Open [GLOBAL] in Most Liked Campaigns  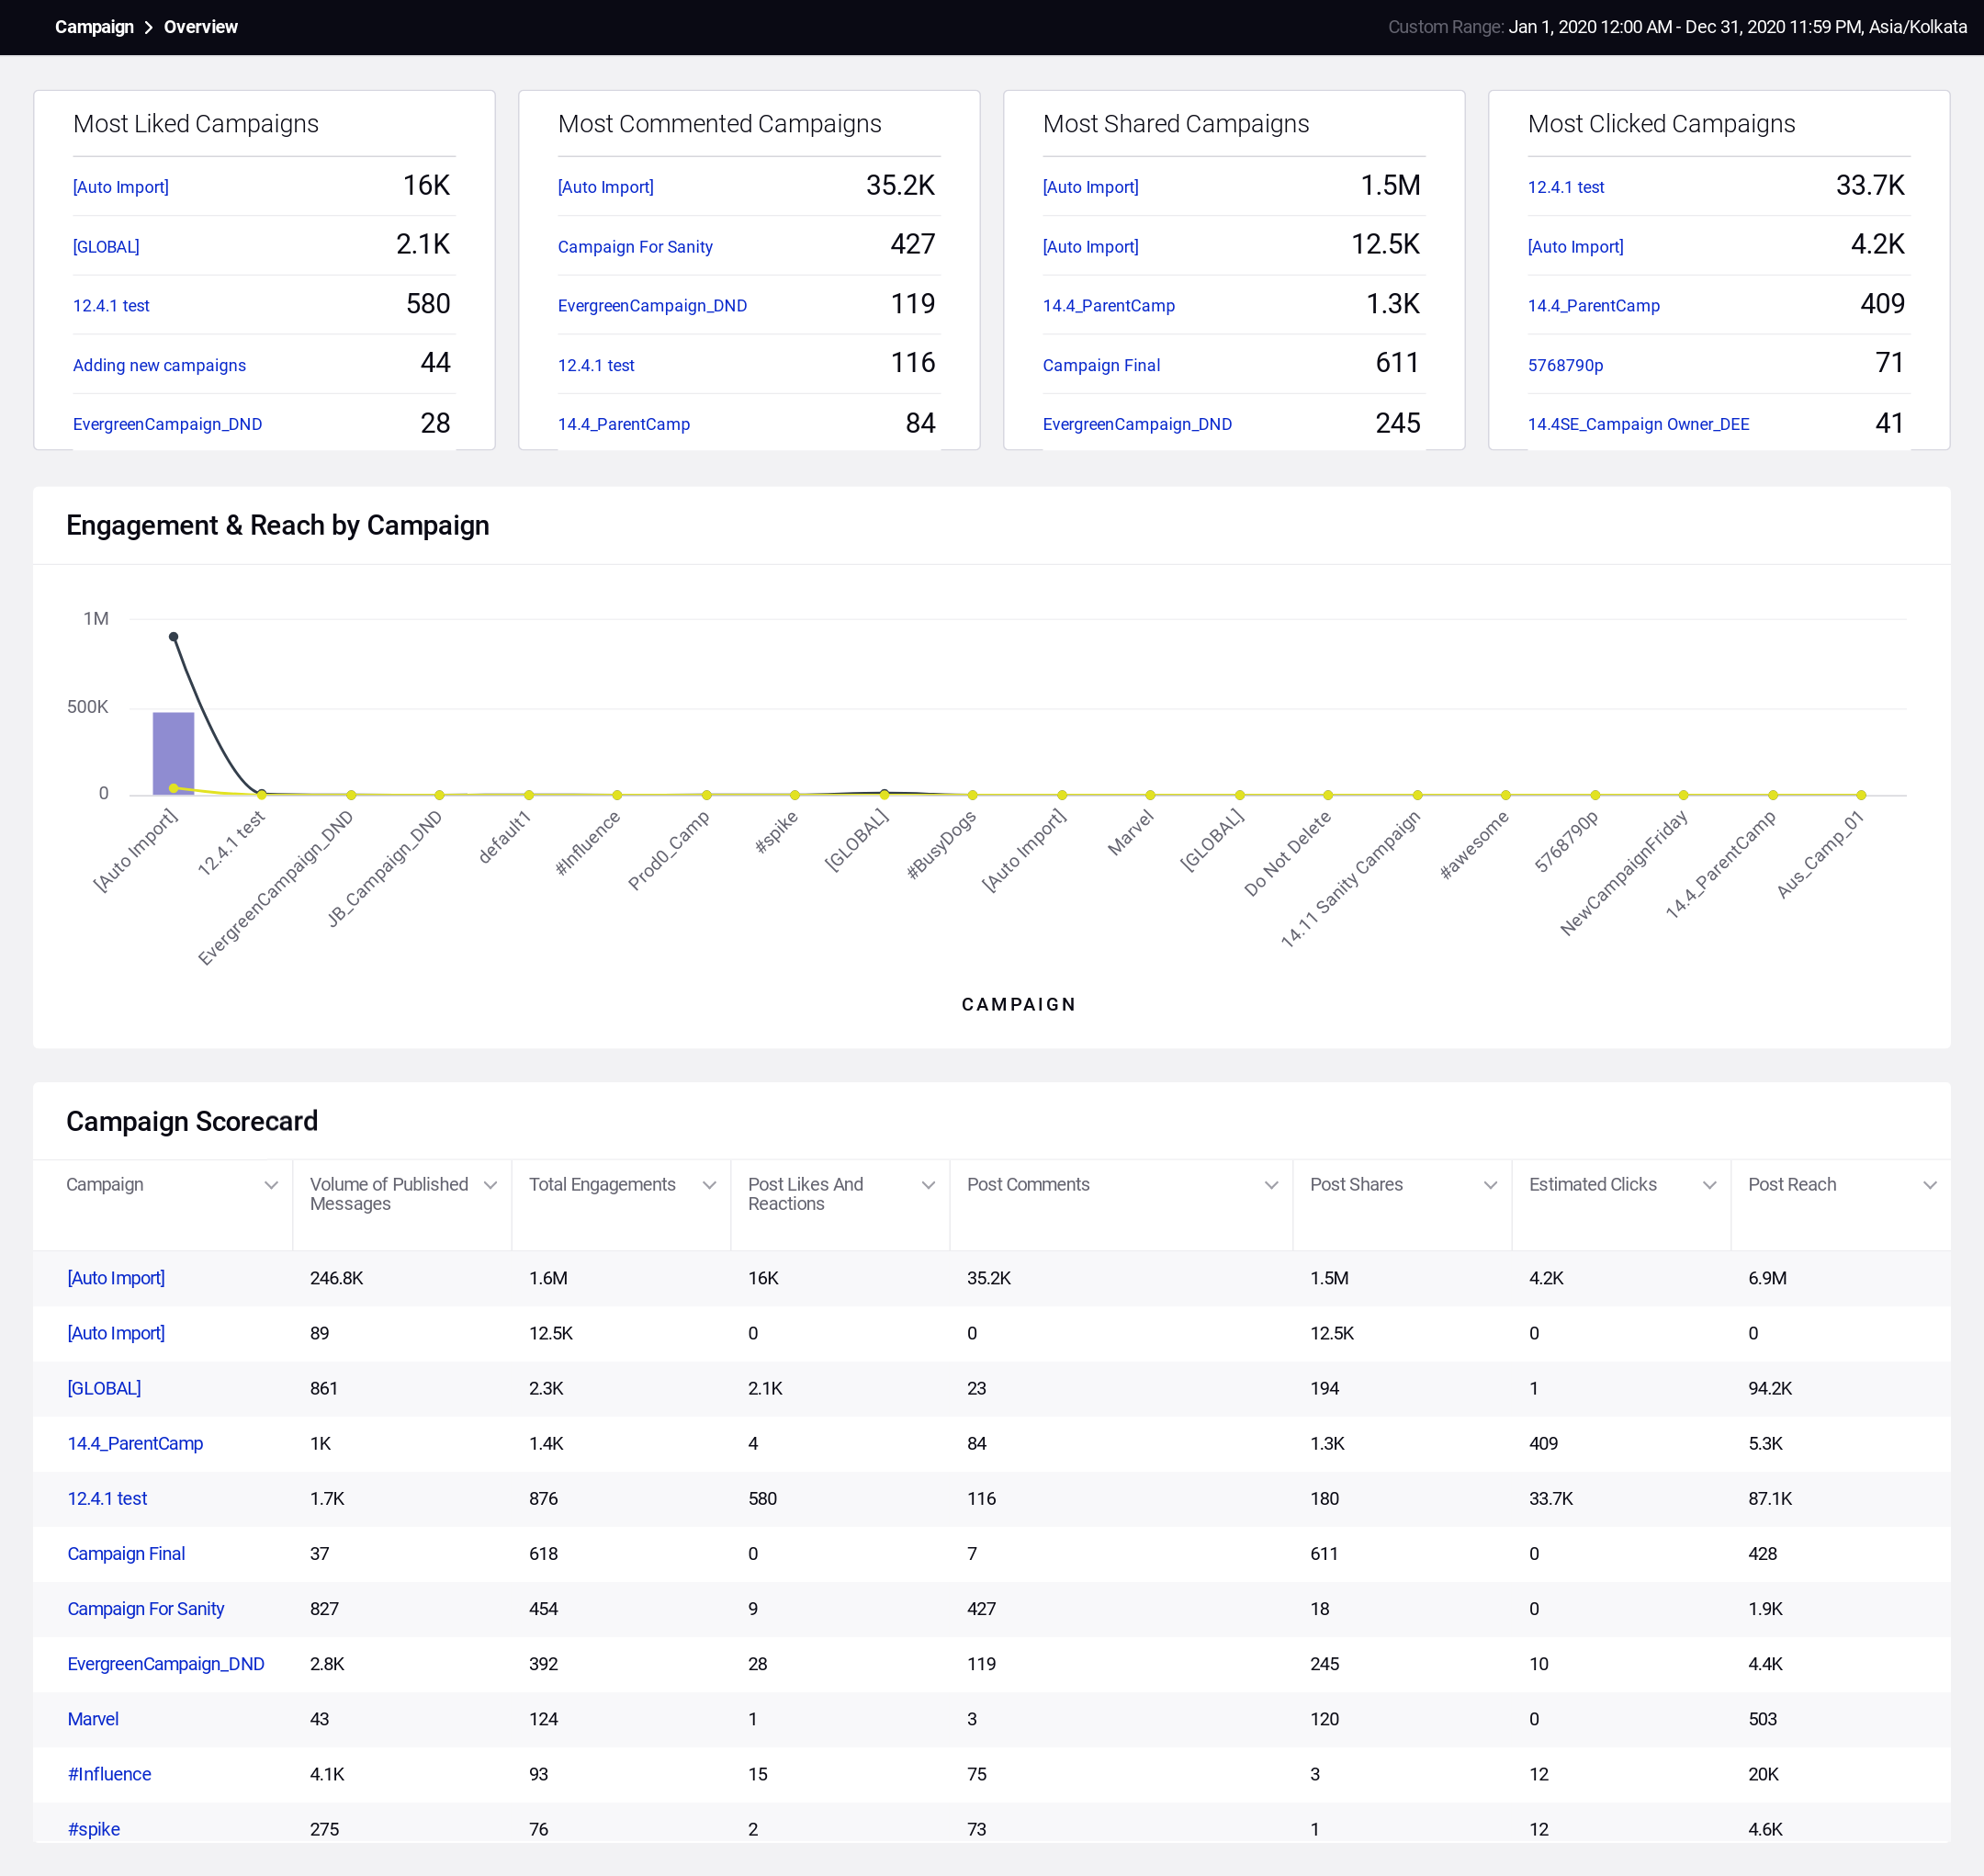point(106,247)
